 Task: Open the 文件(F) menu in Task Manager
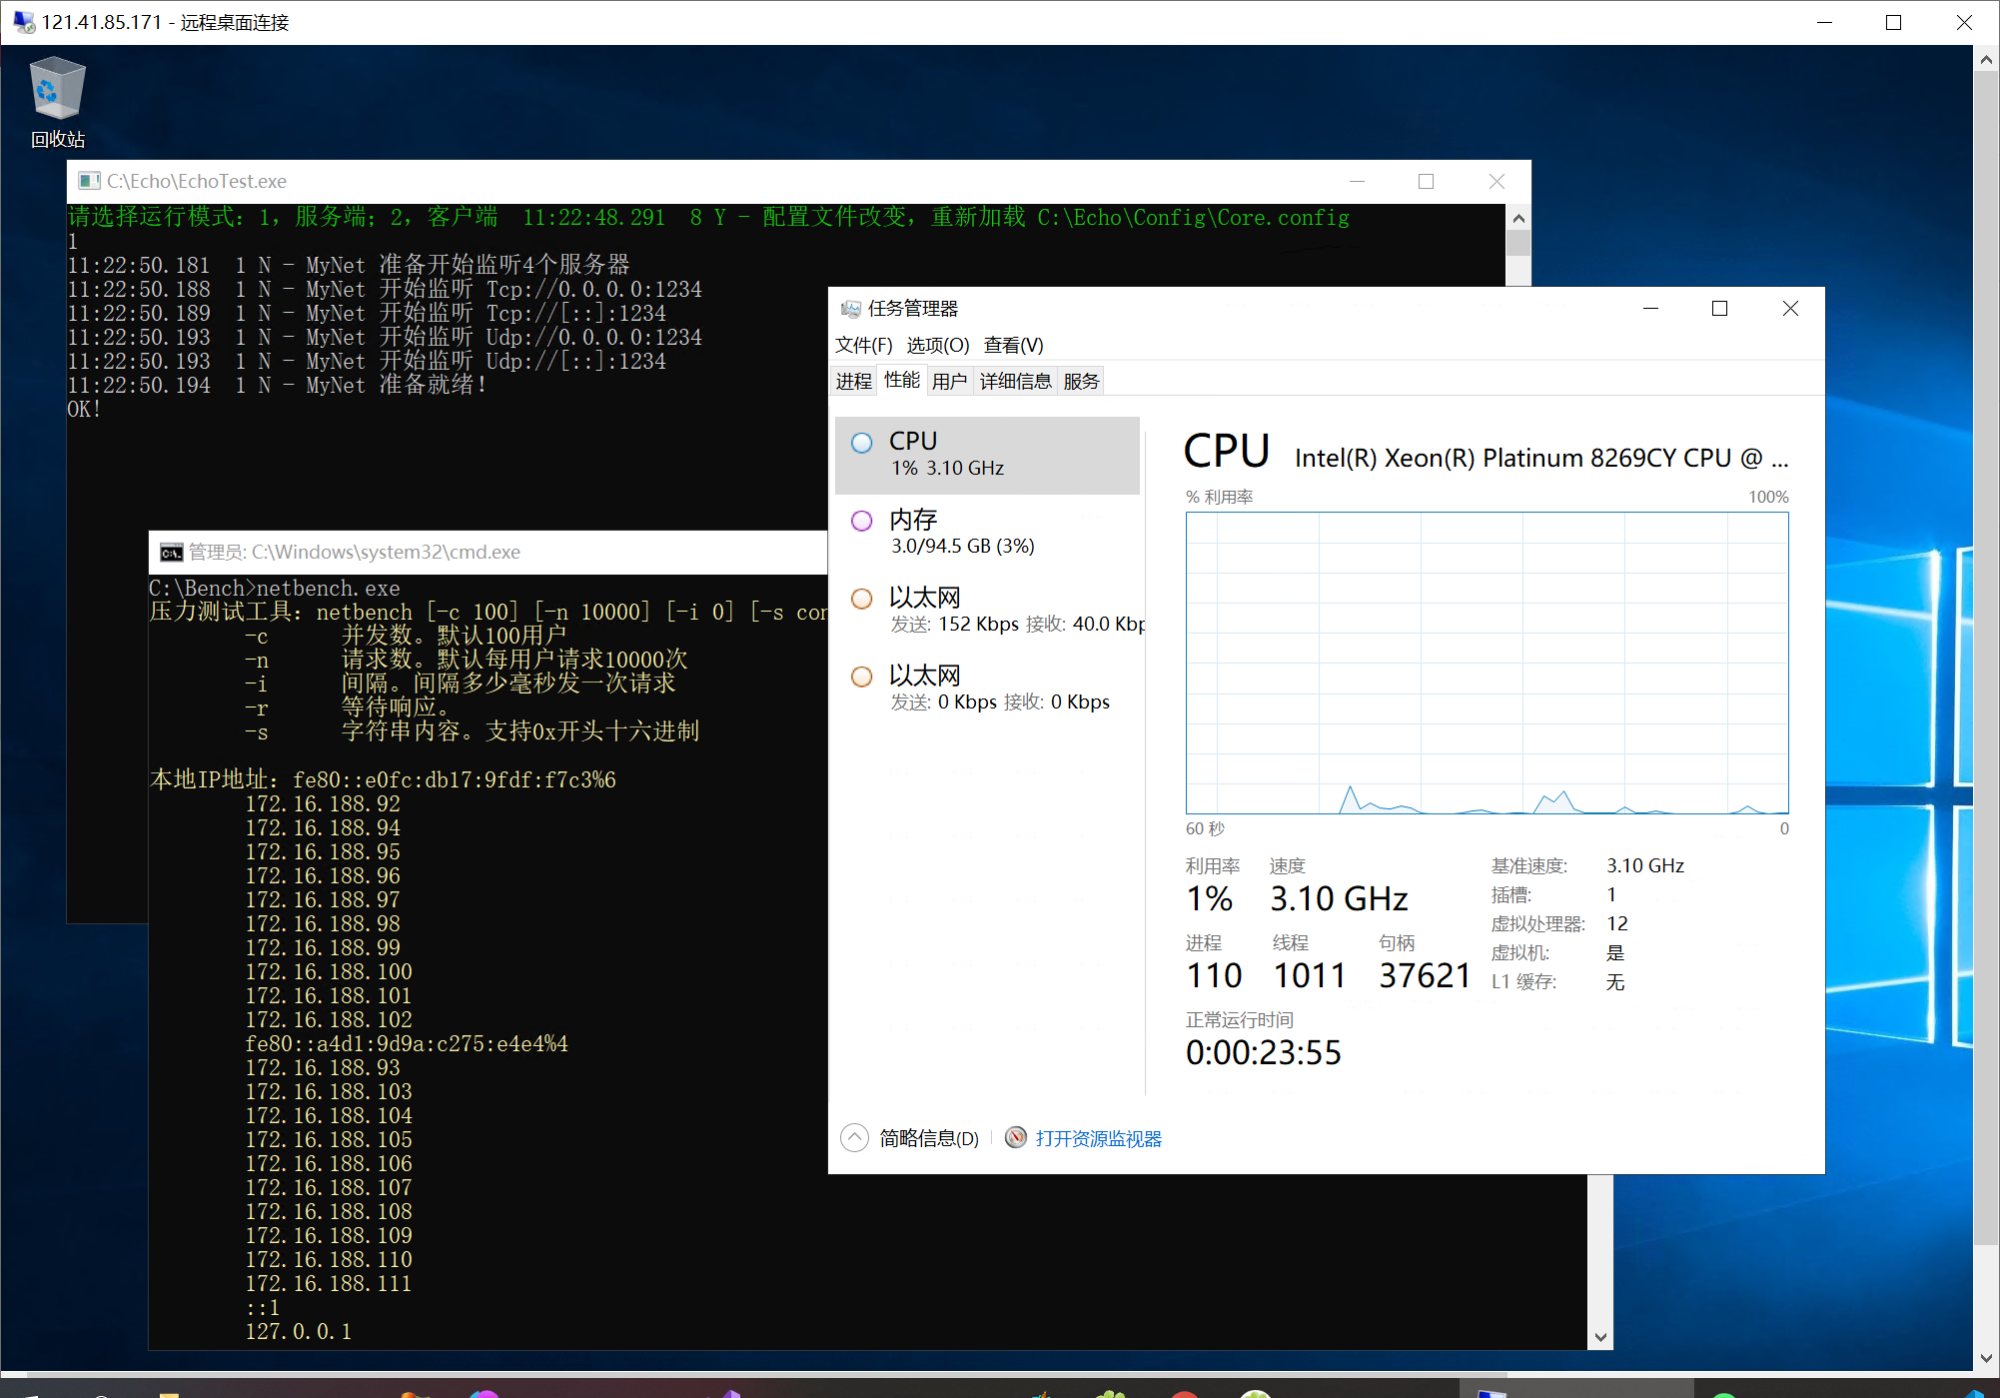click(864, 345)
